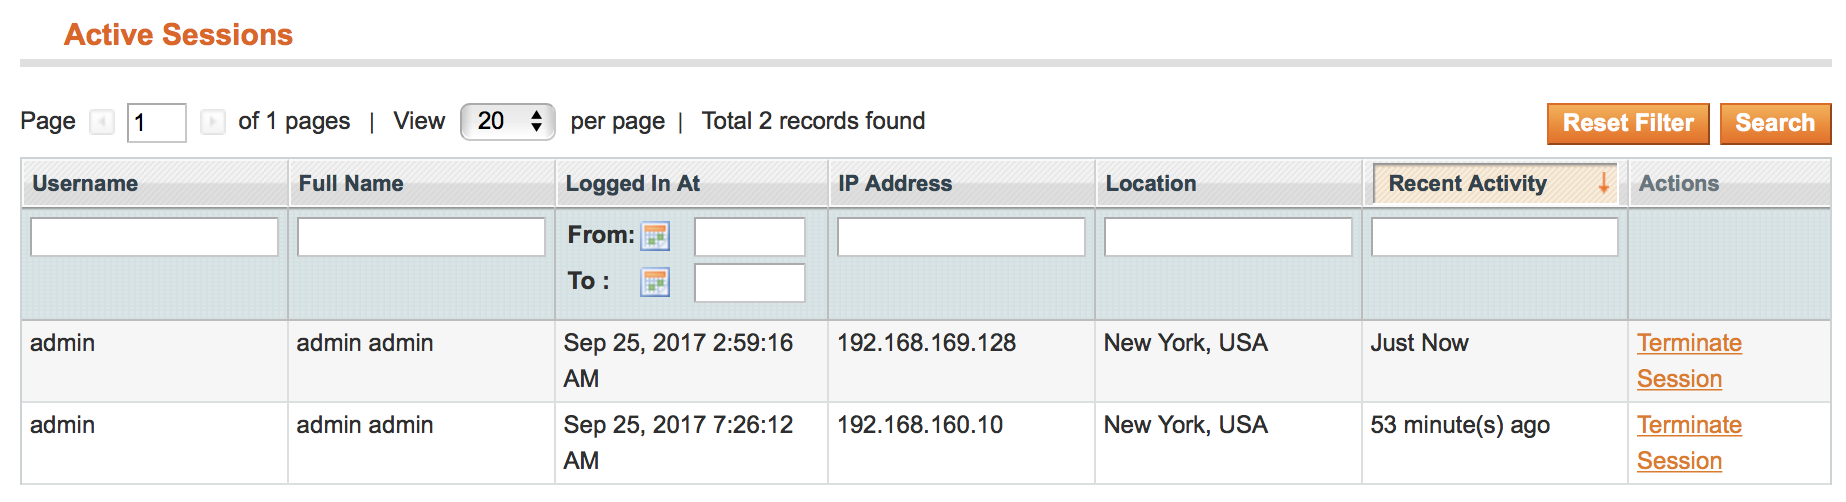Click the page number input field
1846x502 pixels.
(156, 123)
